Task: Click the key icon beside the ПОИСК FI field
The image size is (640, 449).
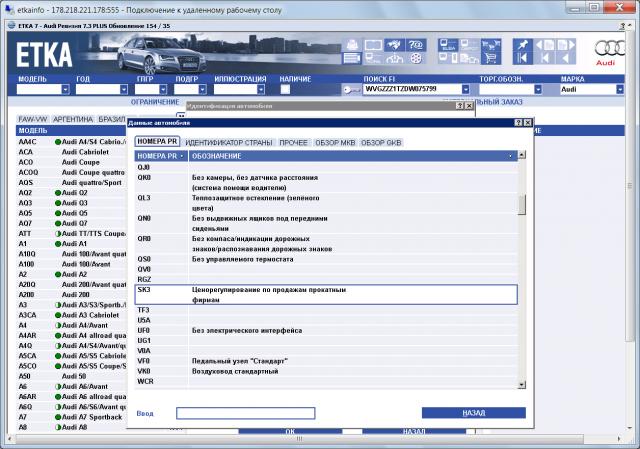Action: pyautogui.click(x=351, y=89)
